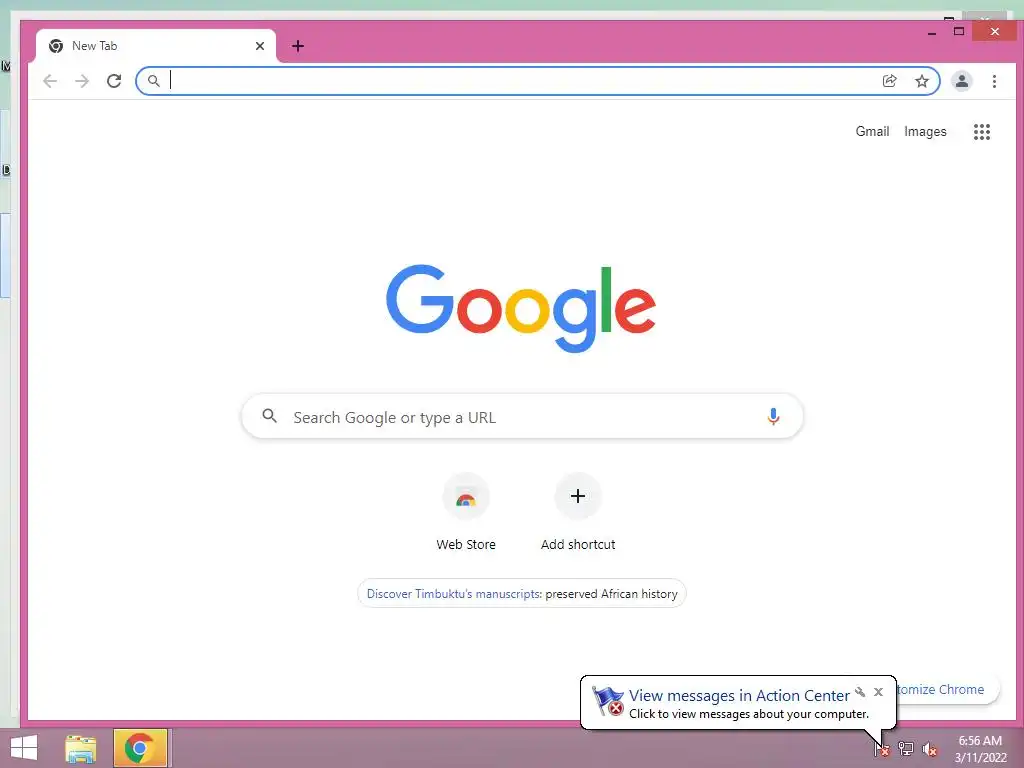This screenshot has height=768, width=1024.
Task: Click the share page icon in address bar
Action: [889, 81]
